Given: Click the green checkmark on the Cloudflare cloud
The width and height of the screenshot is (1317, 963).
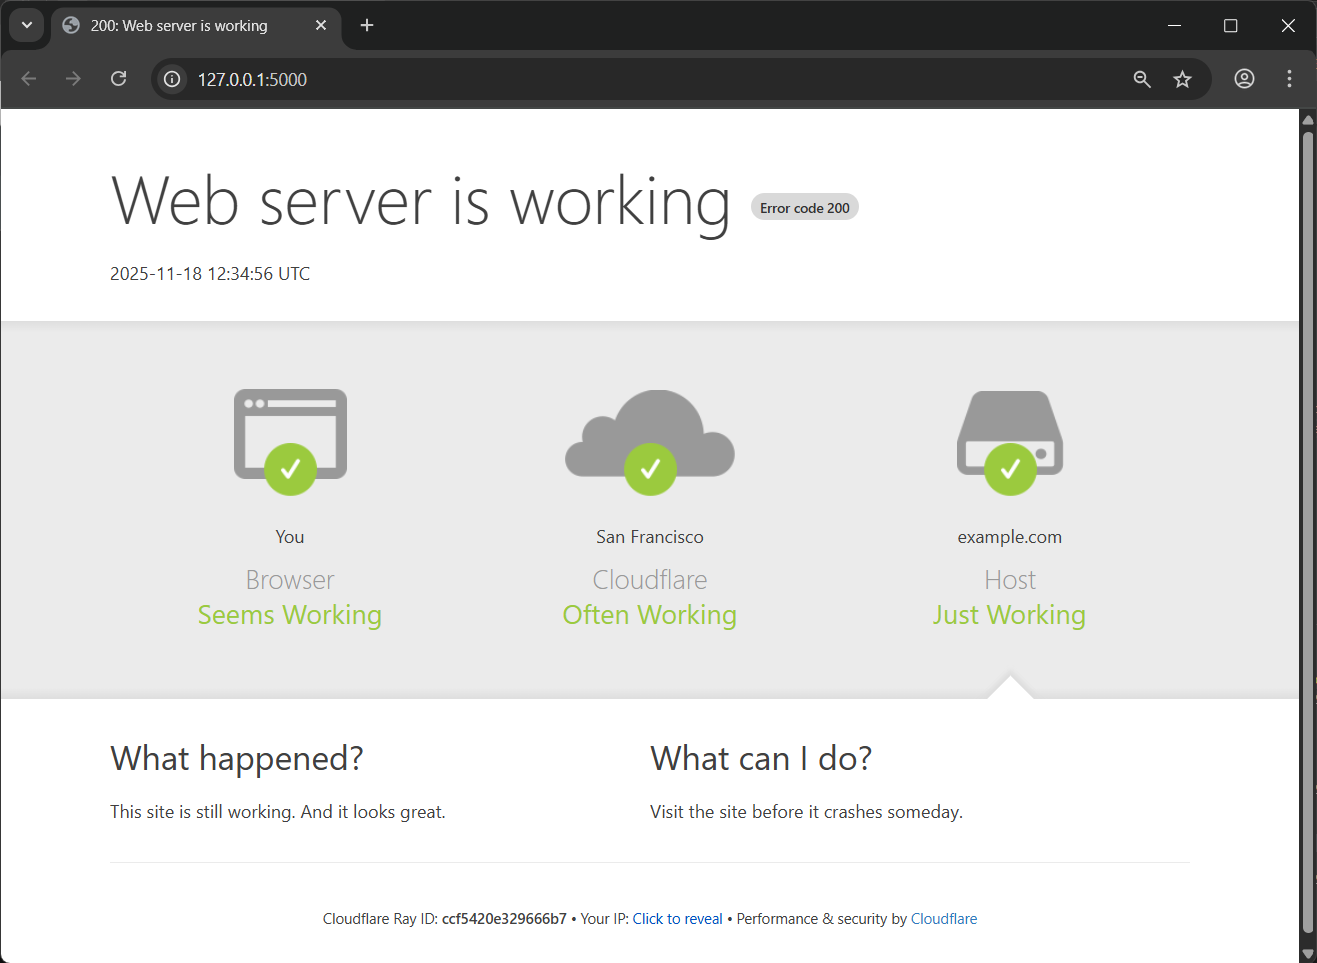Looking at the screenshot, I should [650, 469].
